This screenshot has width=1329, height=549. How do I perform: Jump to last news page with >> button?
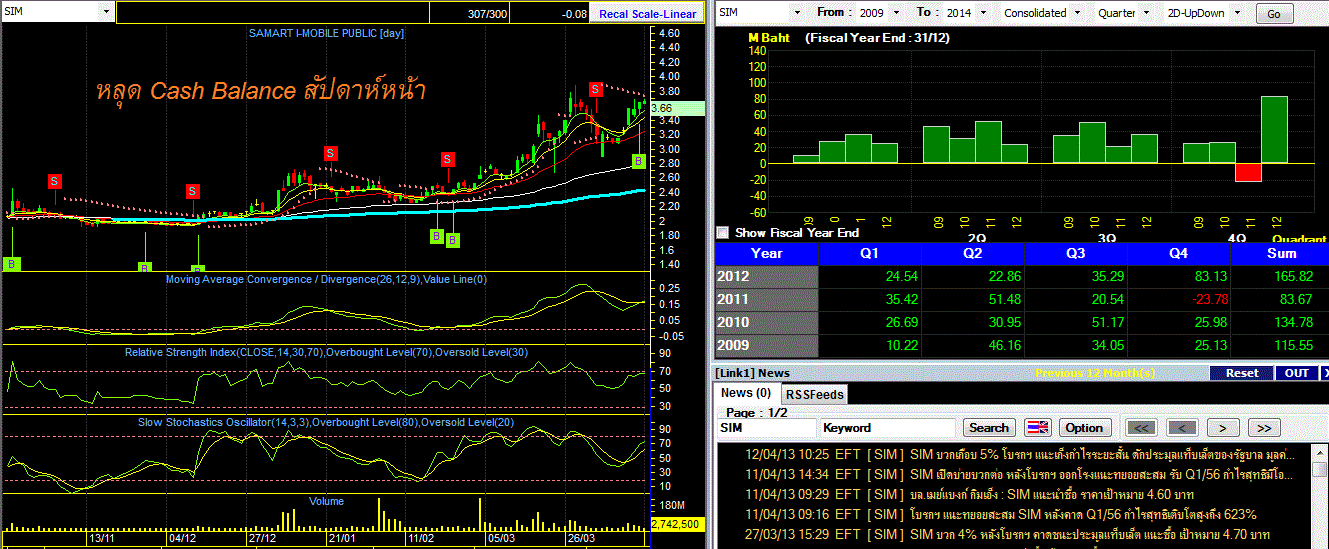click(x=1264, y=428)
